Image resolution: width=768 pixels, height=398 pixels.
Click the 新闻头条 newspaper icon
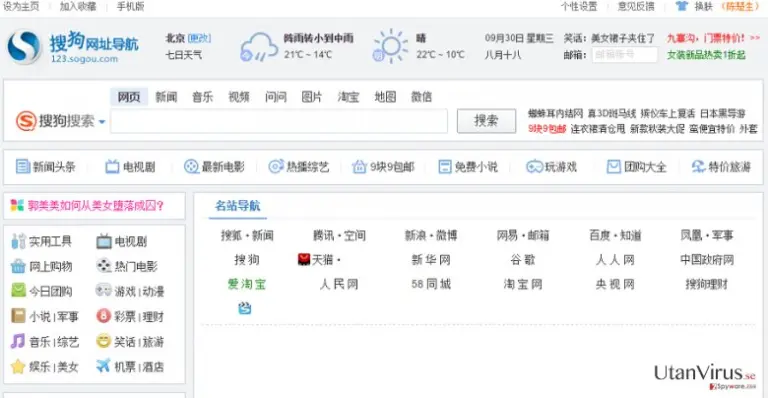23,166
